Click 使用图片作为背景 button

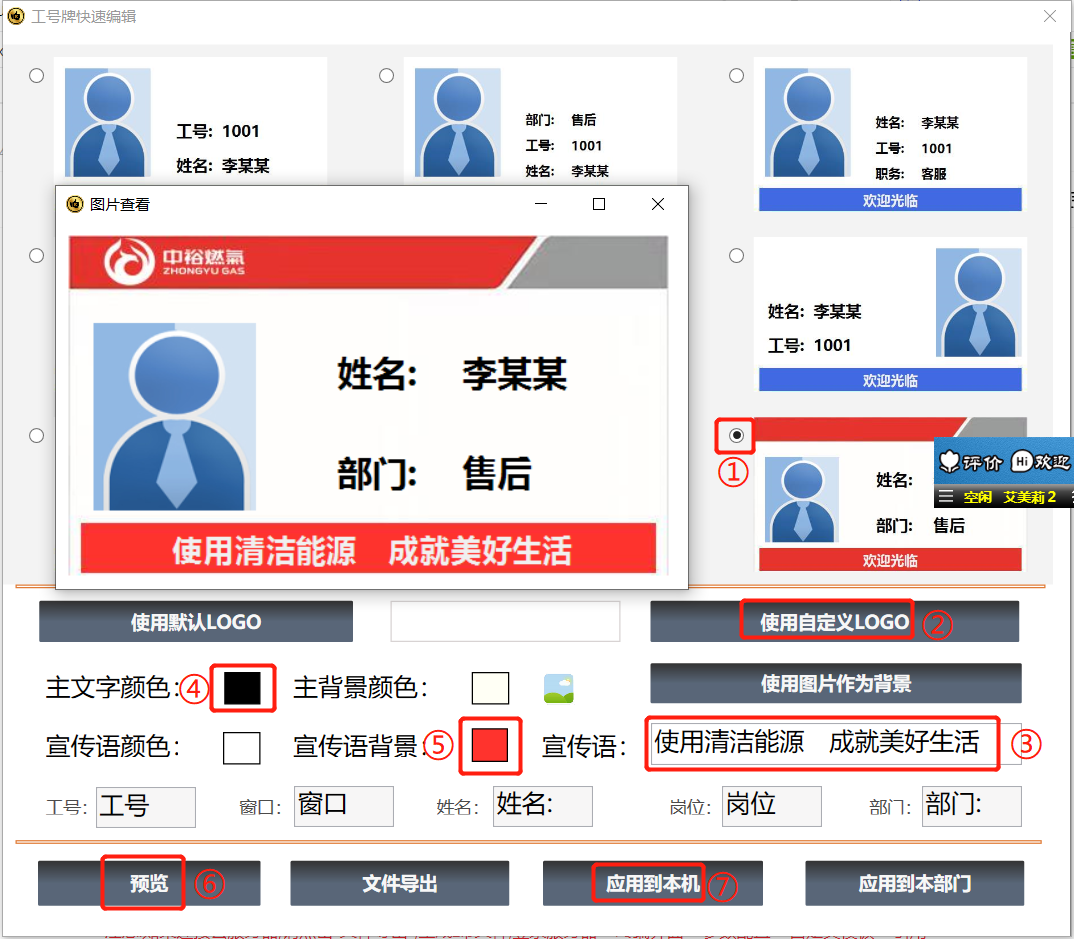(836, 683)
